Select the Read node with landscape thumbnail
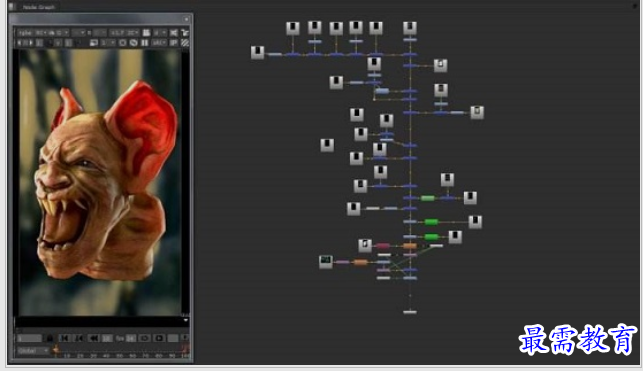The height and width of the screenshot is (371, 643). (x=326, y=262)
